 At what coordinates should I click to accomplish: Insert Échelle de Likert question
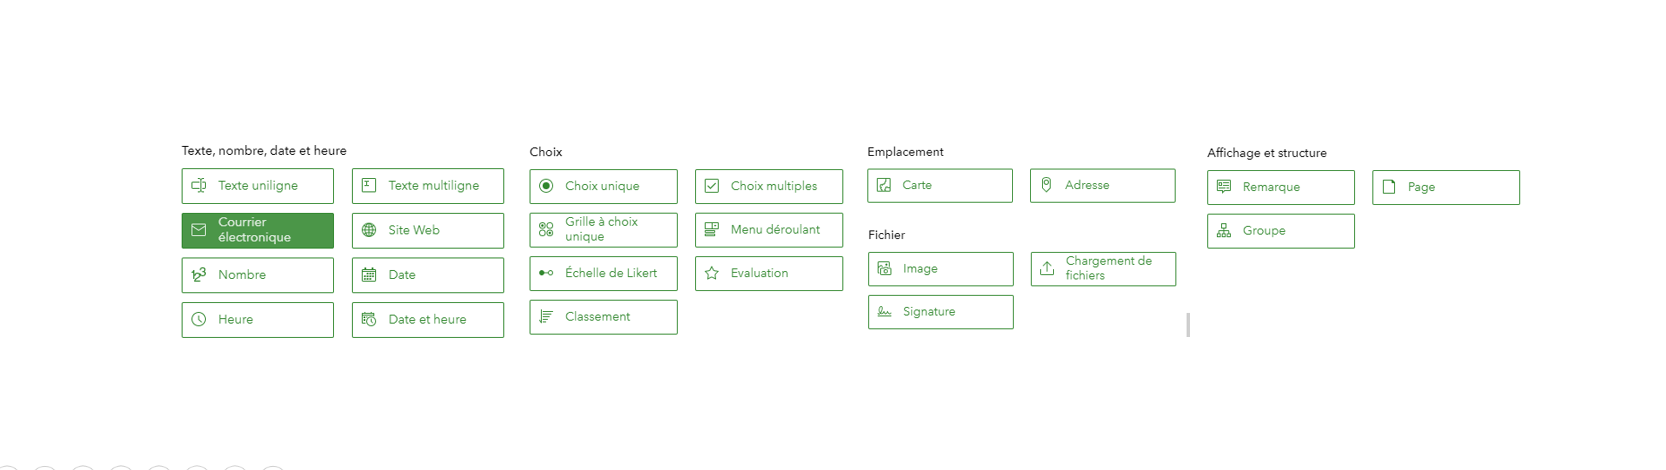pos(603,273)
